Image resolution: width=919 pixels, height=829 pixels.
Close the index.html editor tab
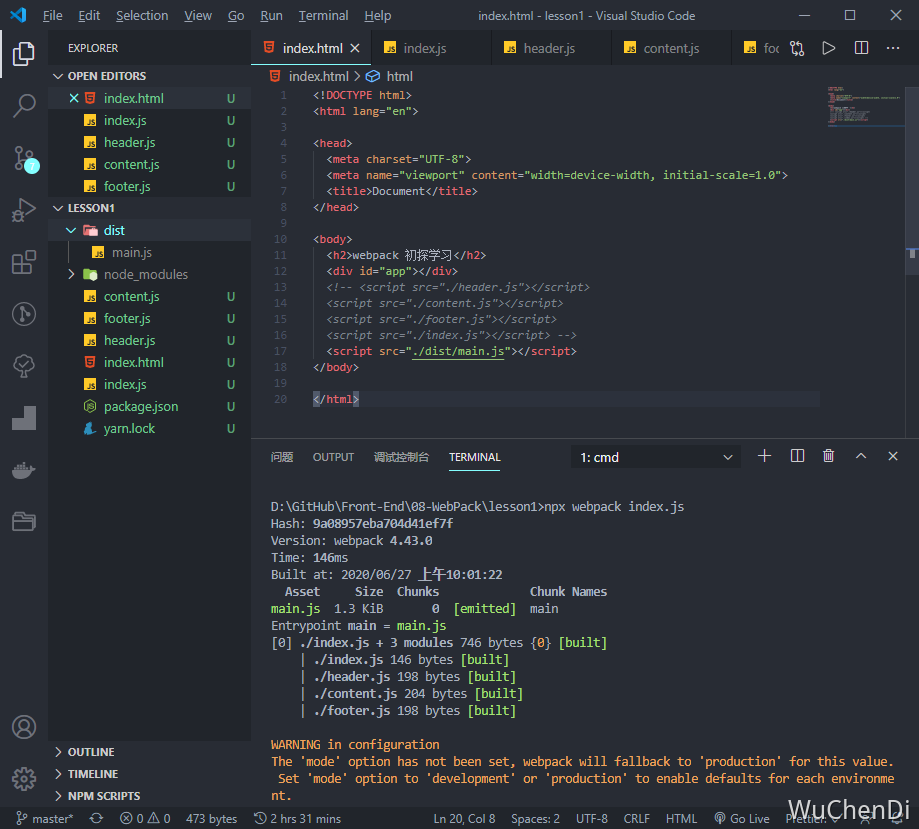pyautogui.click(x=355, y=48)
